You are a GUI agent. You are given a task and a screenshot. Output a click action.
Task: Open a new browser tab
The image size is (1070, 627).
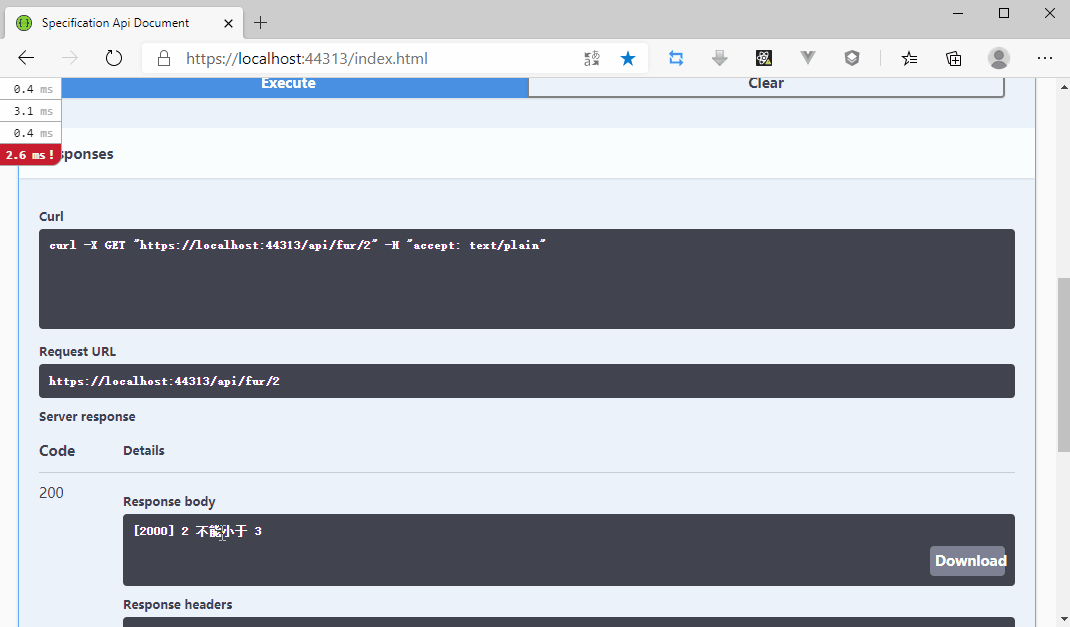point(261,22)
